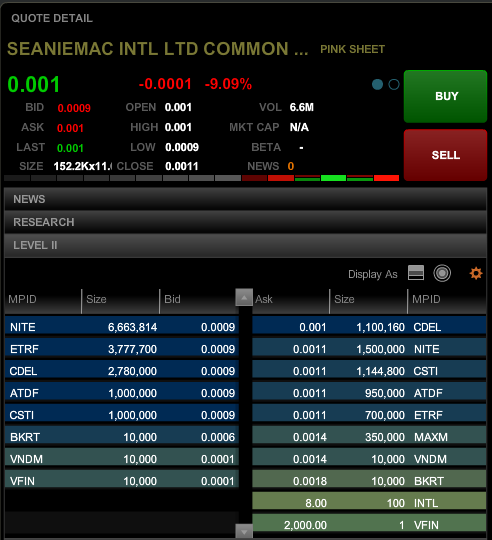Click the SEANIEMAC INTL LTD COMMON title

157,49
